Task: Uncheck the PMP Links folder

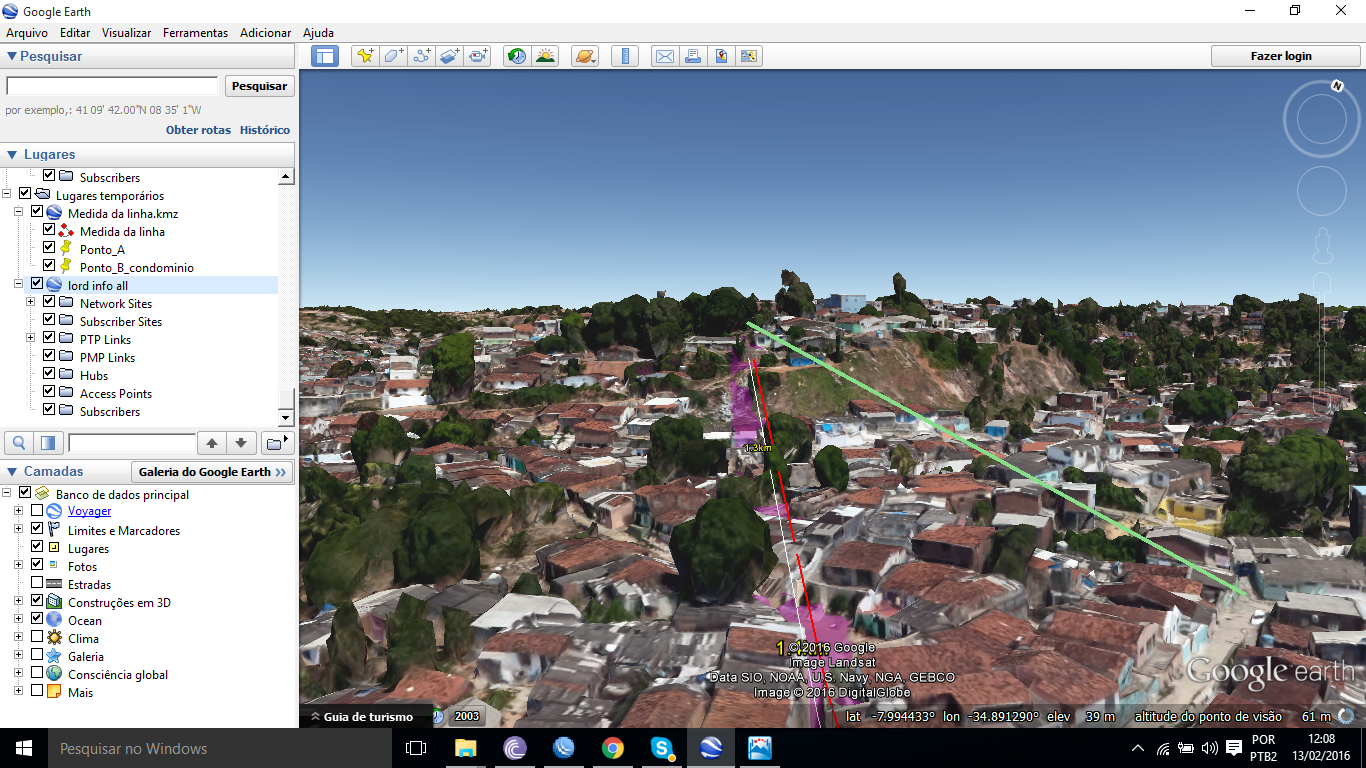Action: click(x=49, y=357)
